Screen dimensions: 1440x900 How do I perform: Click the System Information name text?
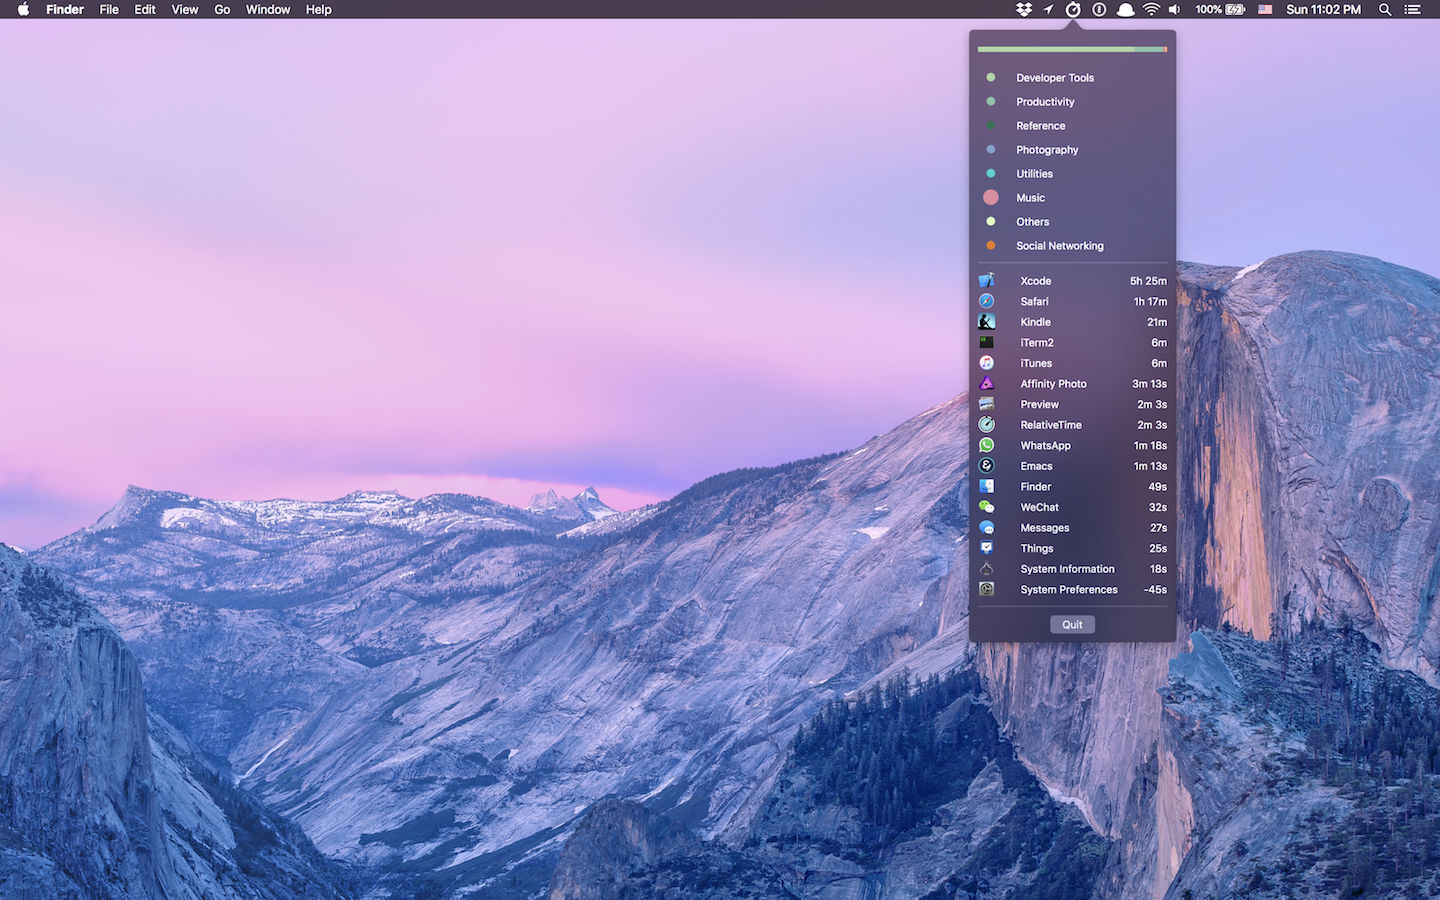1067,569
